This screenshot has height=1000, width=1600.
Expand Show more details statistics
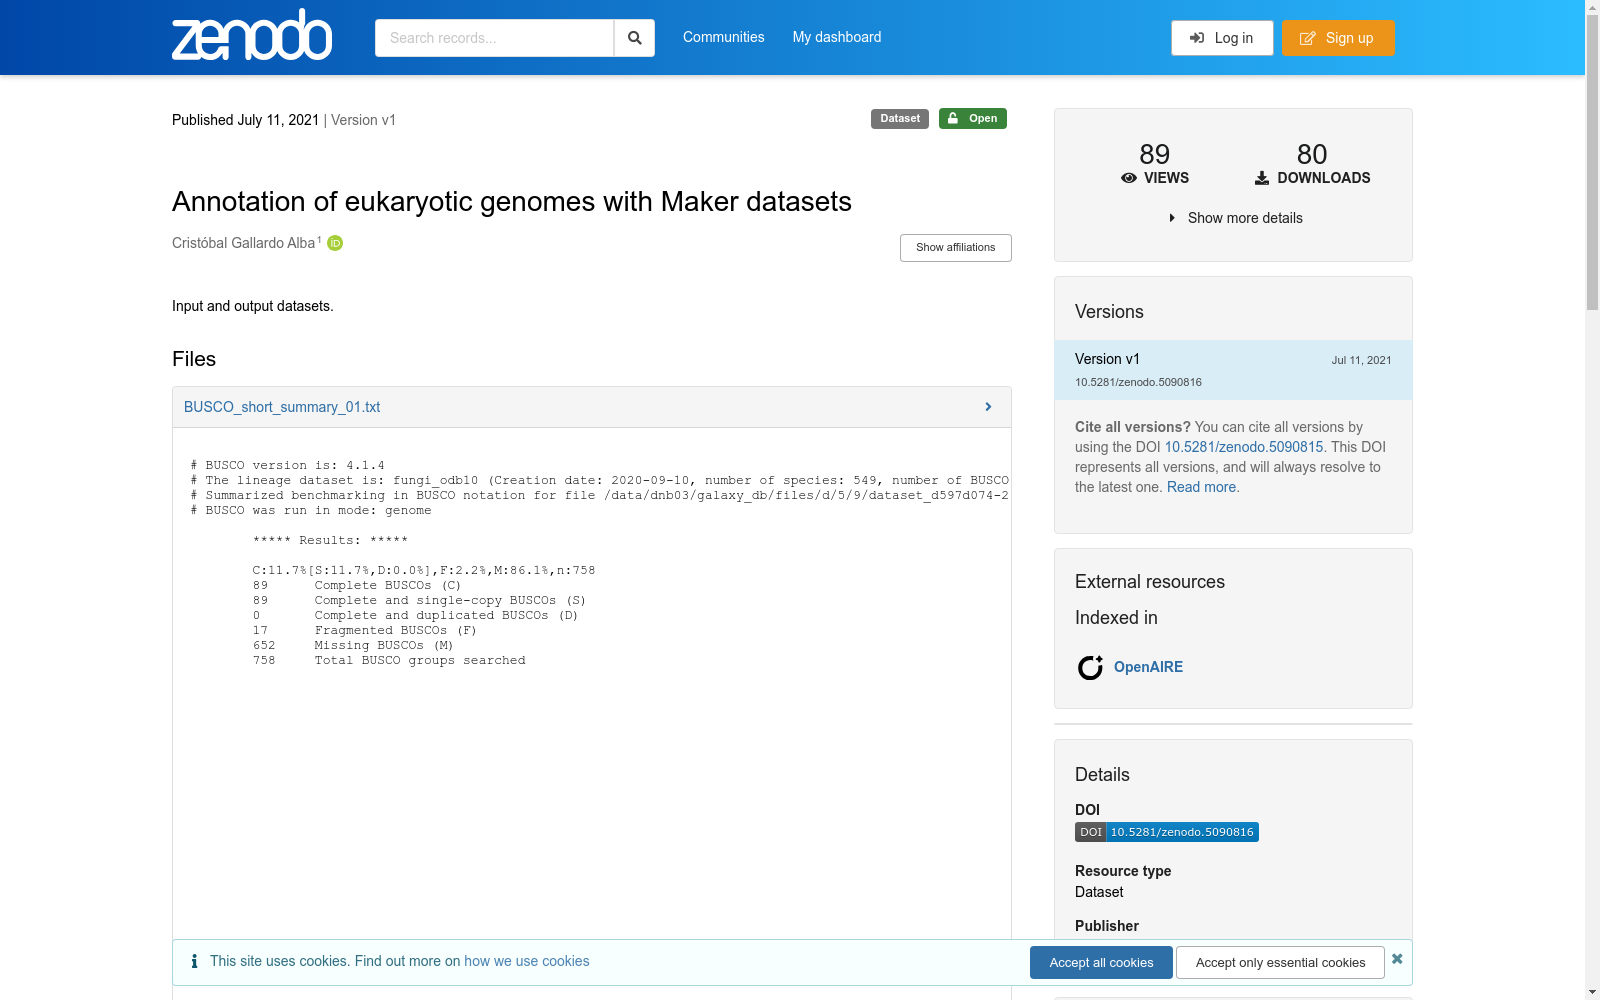pyautogui.click(x=1236, y=218)
